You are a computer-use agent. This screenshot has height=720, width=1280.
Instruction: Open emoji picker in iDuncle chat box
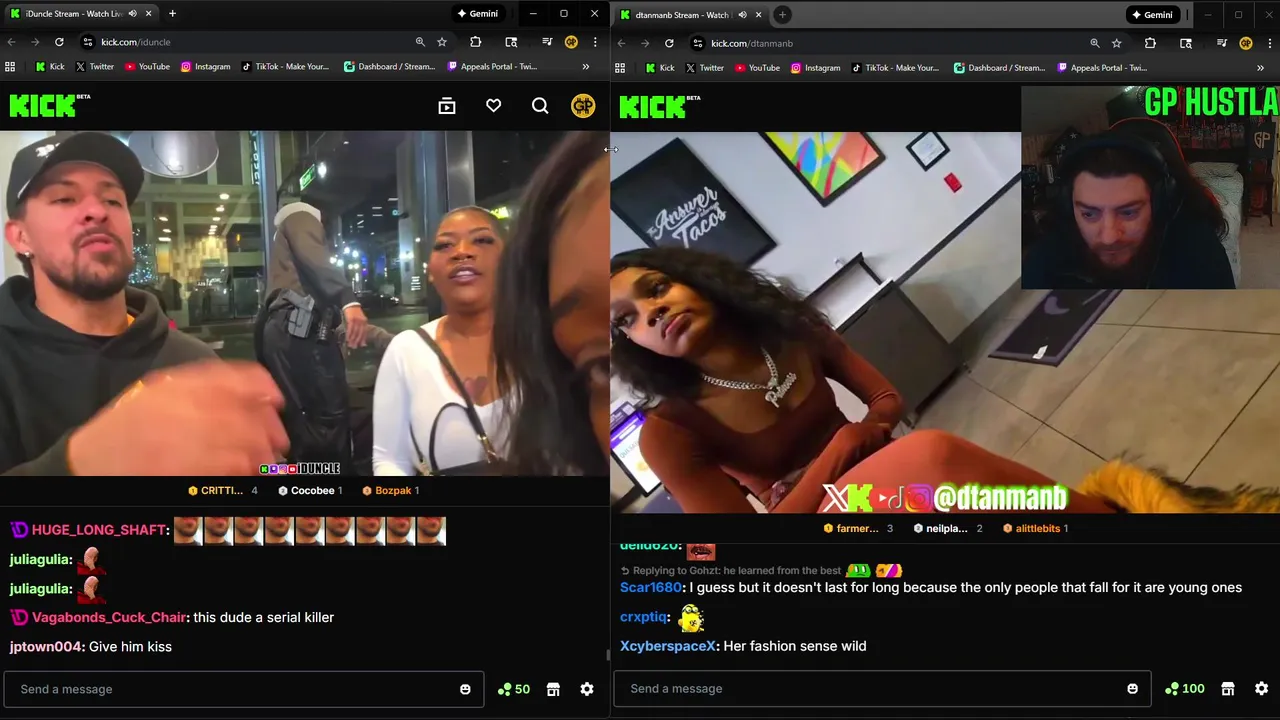[x=465, y=689]
